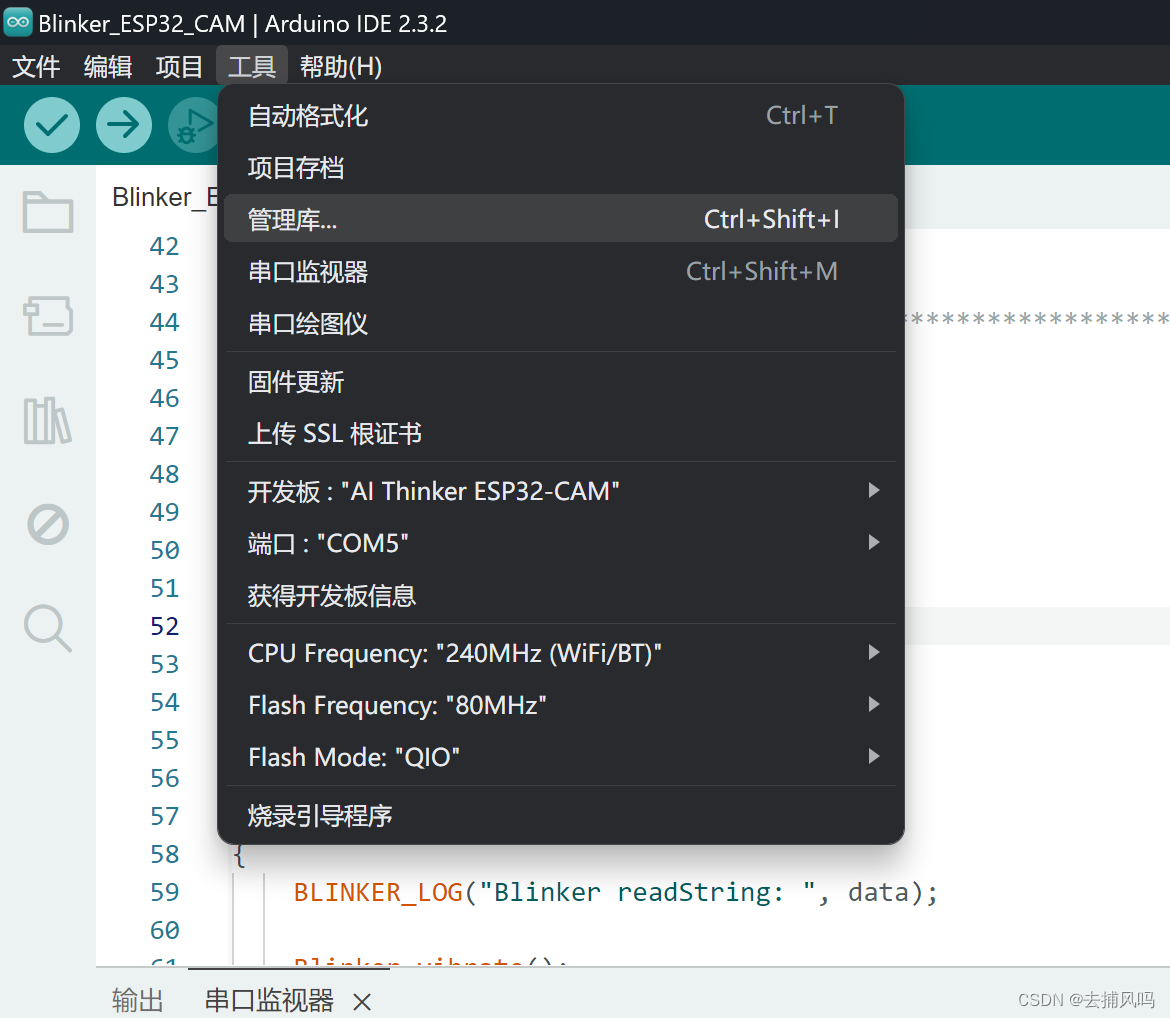Collapse the 工具 menu
Screen dimensions: 1170x1018
251,66
